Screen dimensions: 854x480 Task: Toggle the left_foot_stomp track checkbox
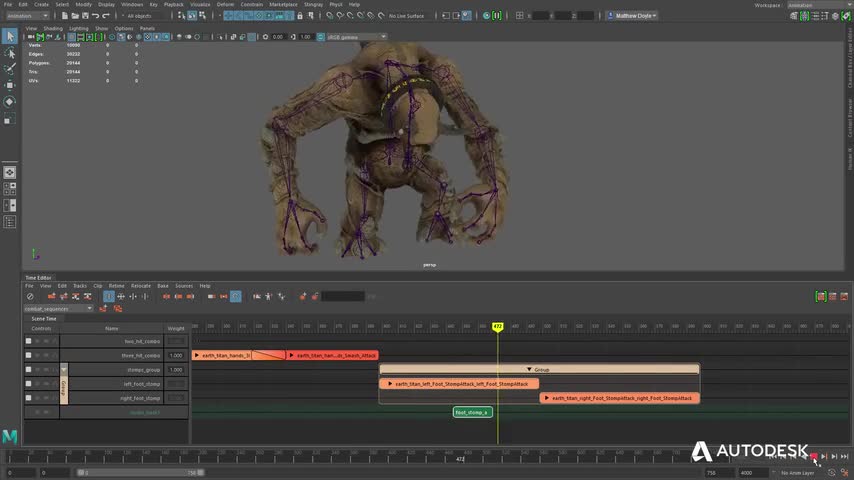click(x=28, y=383)
